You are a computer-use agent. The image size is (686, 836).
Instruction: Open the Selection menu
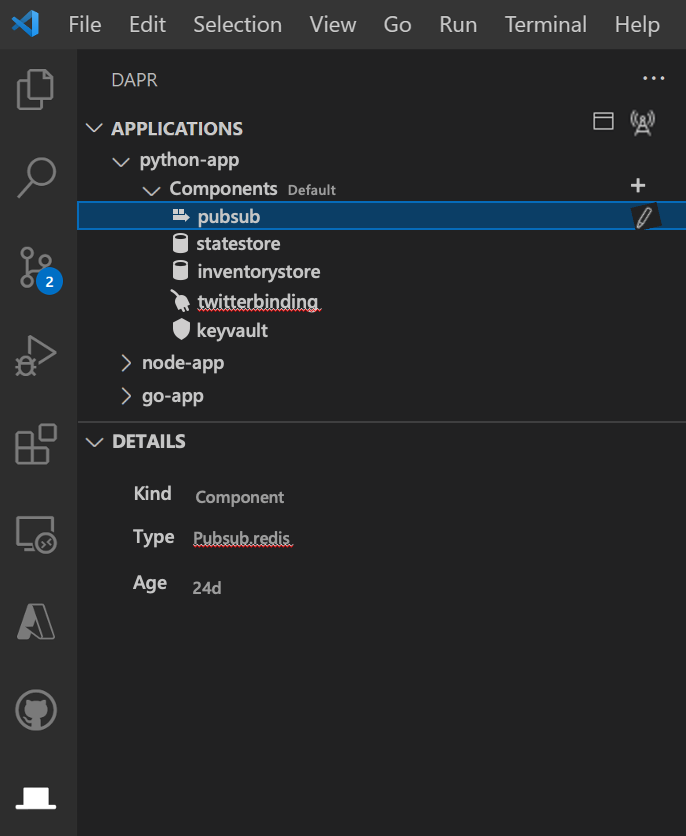[x=237, y=25]
